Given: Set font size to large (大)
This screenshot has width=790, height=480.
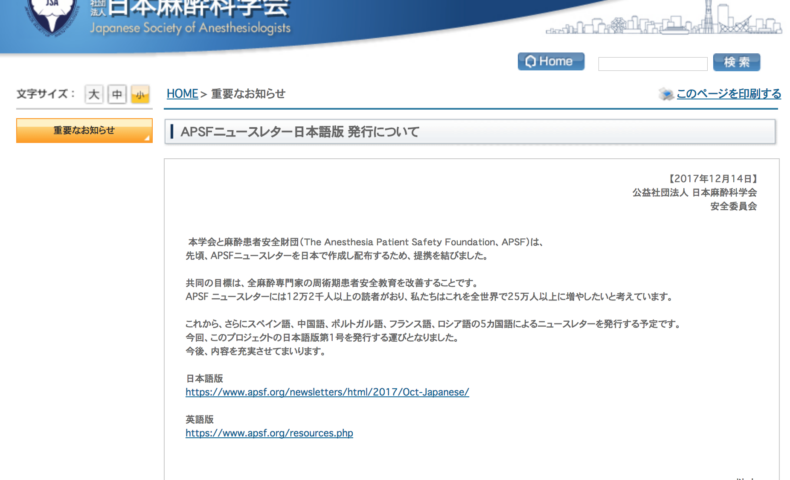Looking at the screenshot, I should click(x=94, y=94).
